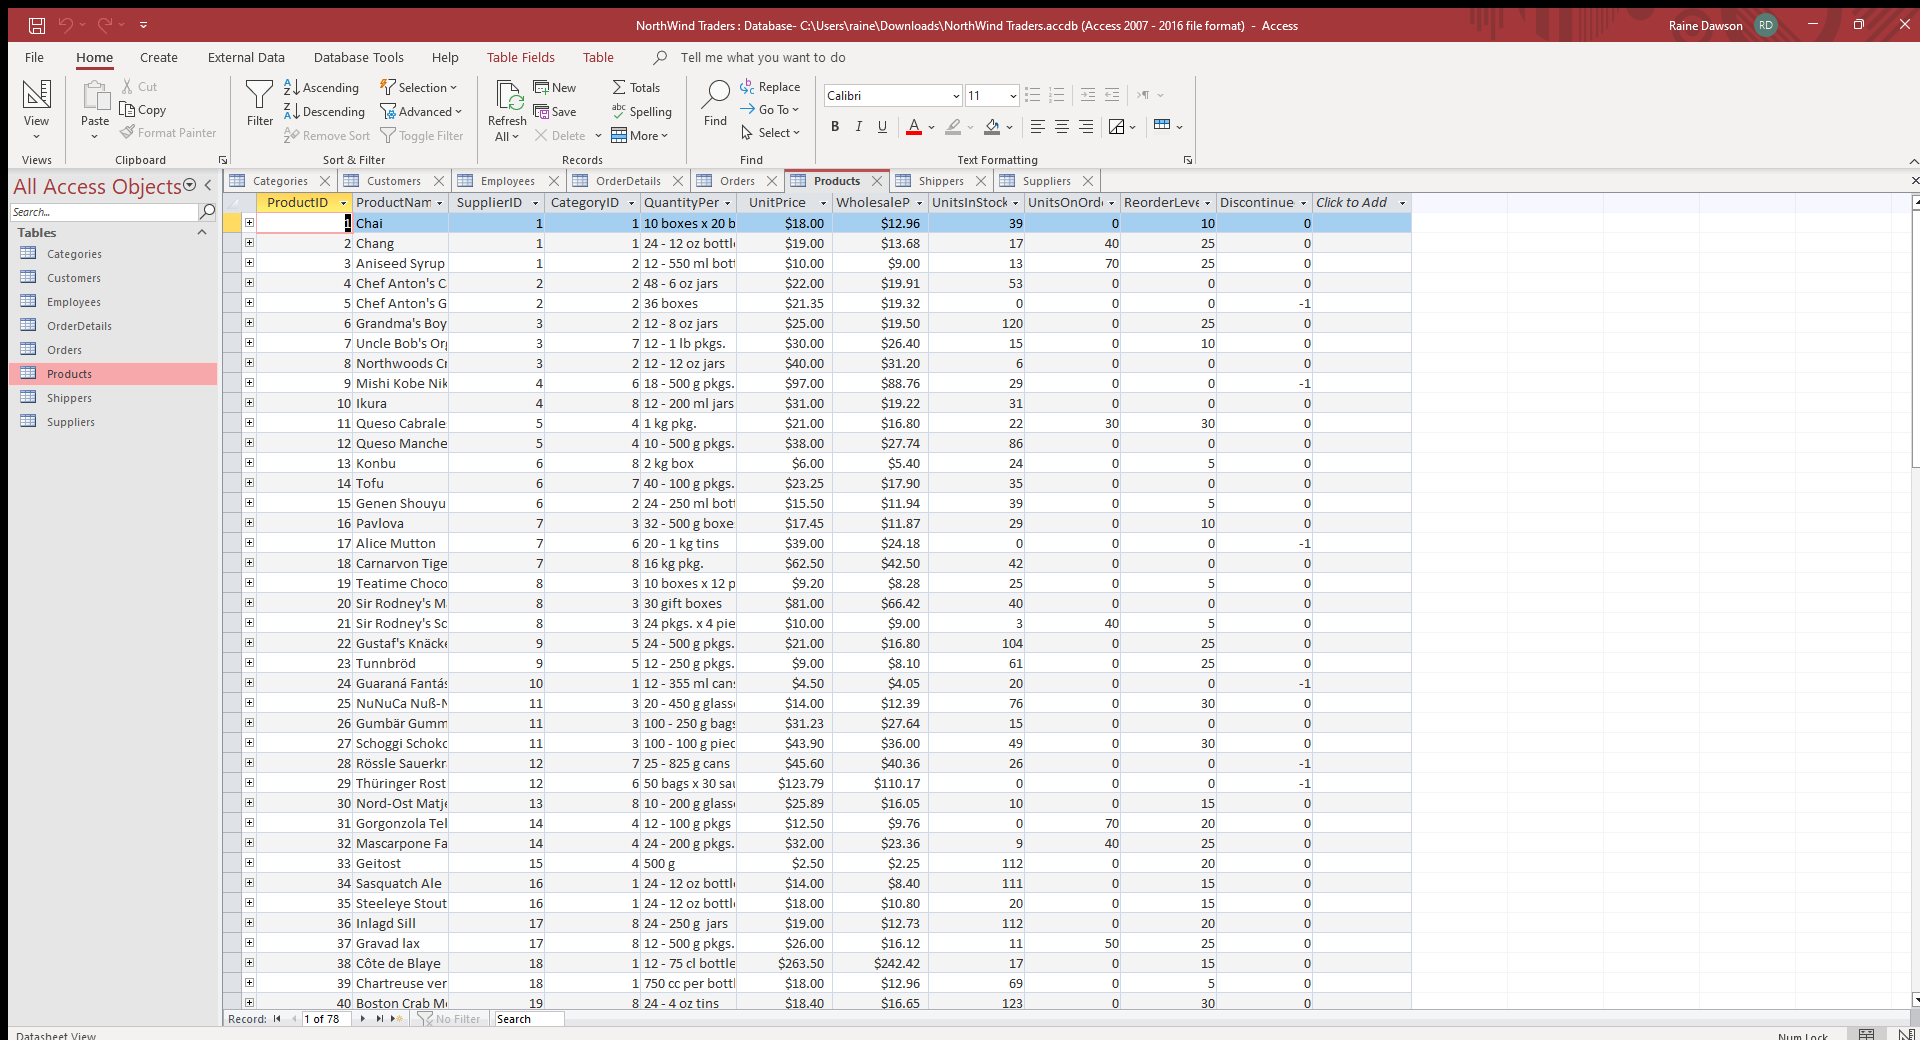
Task: Toggle Italic text formatting
Action: tap(858, 127)
